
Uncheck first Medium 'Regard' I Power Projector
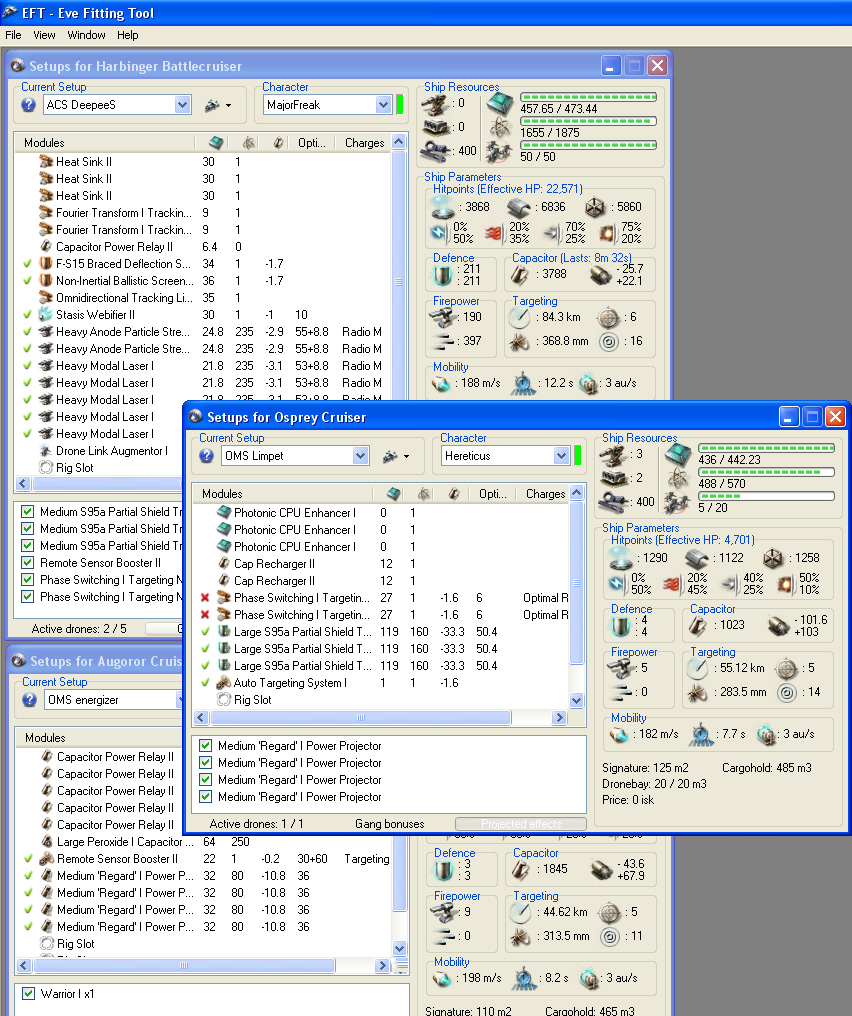206,746
